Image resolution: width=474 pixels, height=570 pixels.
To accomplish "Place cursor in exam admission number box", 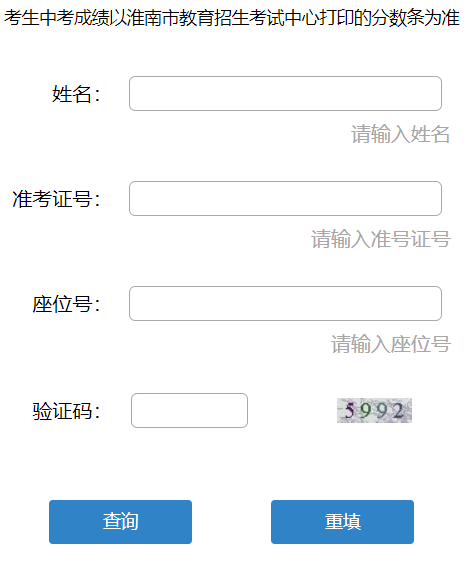I will click(x=285, y=198).
